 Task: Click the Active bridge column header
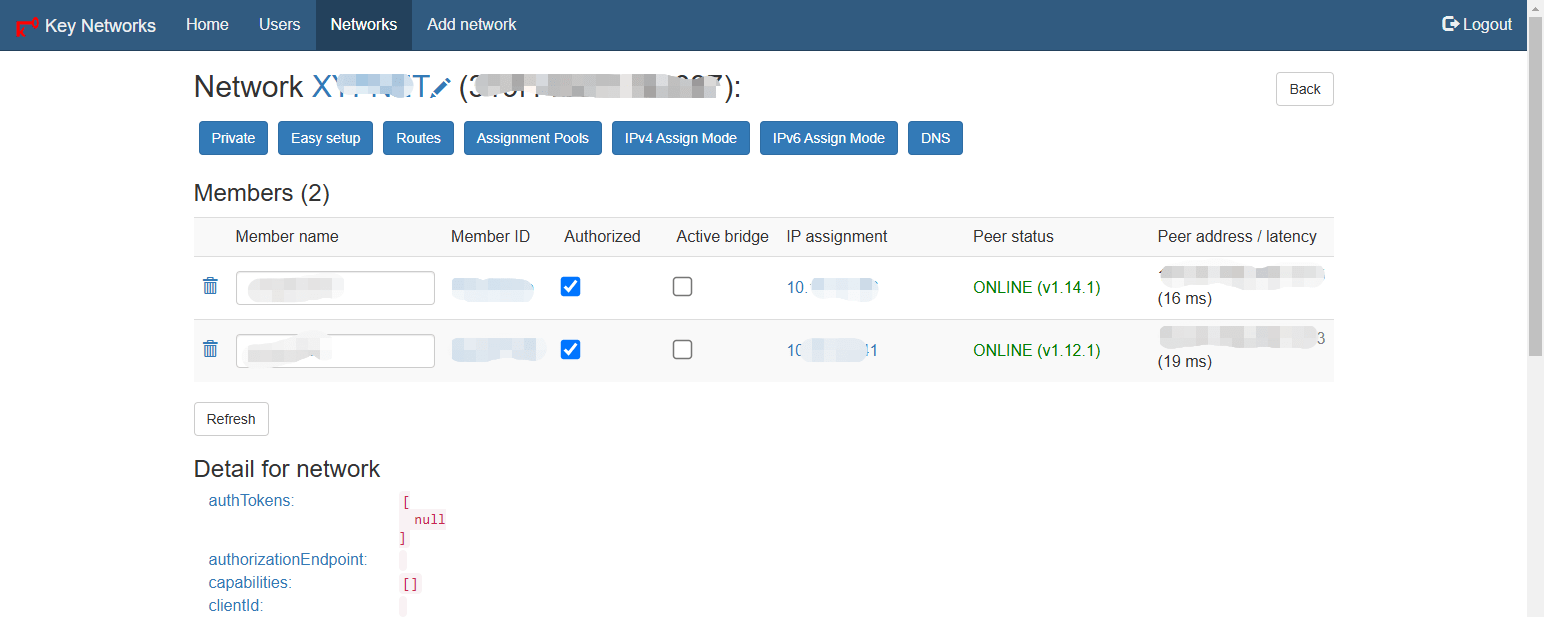[x=722, y=237]
